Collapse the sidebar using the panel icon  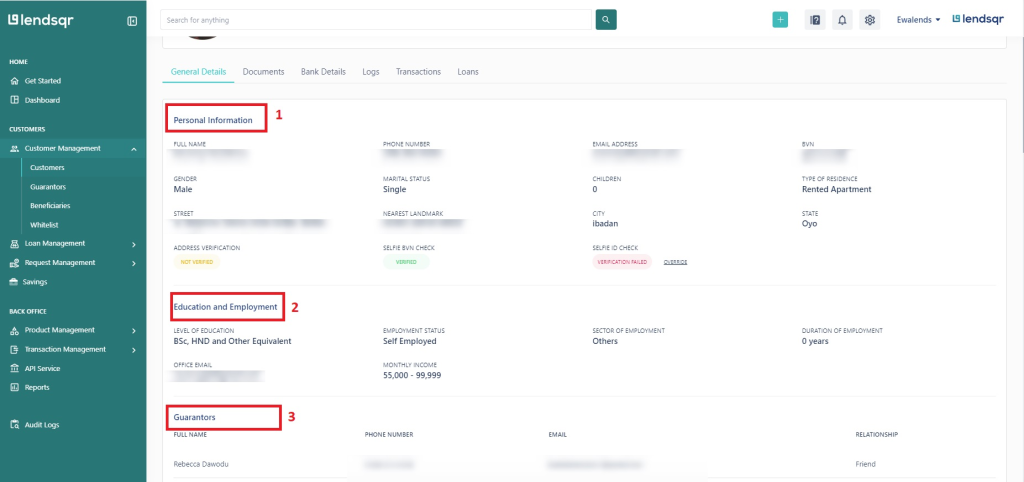coord(132,21)
